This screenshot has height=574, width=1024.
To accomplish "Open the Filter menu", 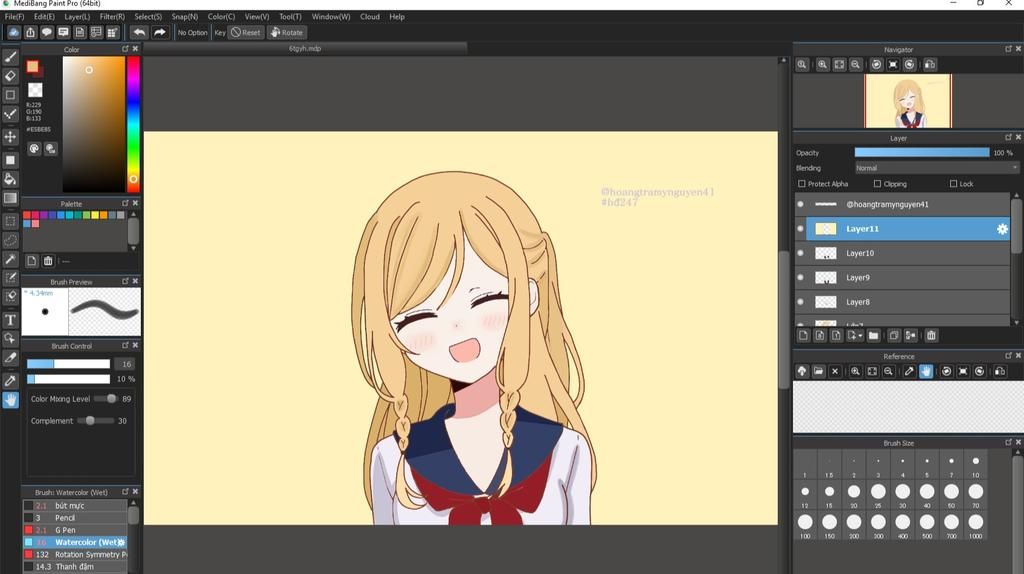I will point(112,16).
